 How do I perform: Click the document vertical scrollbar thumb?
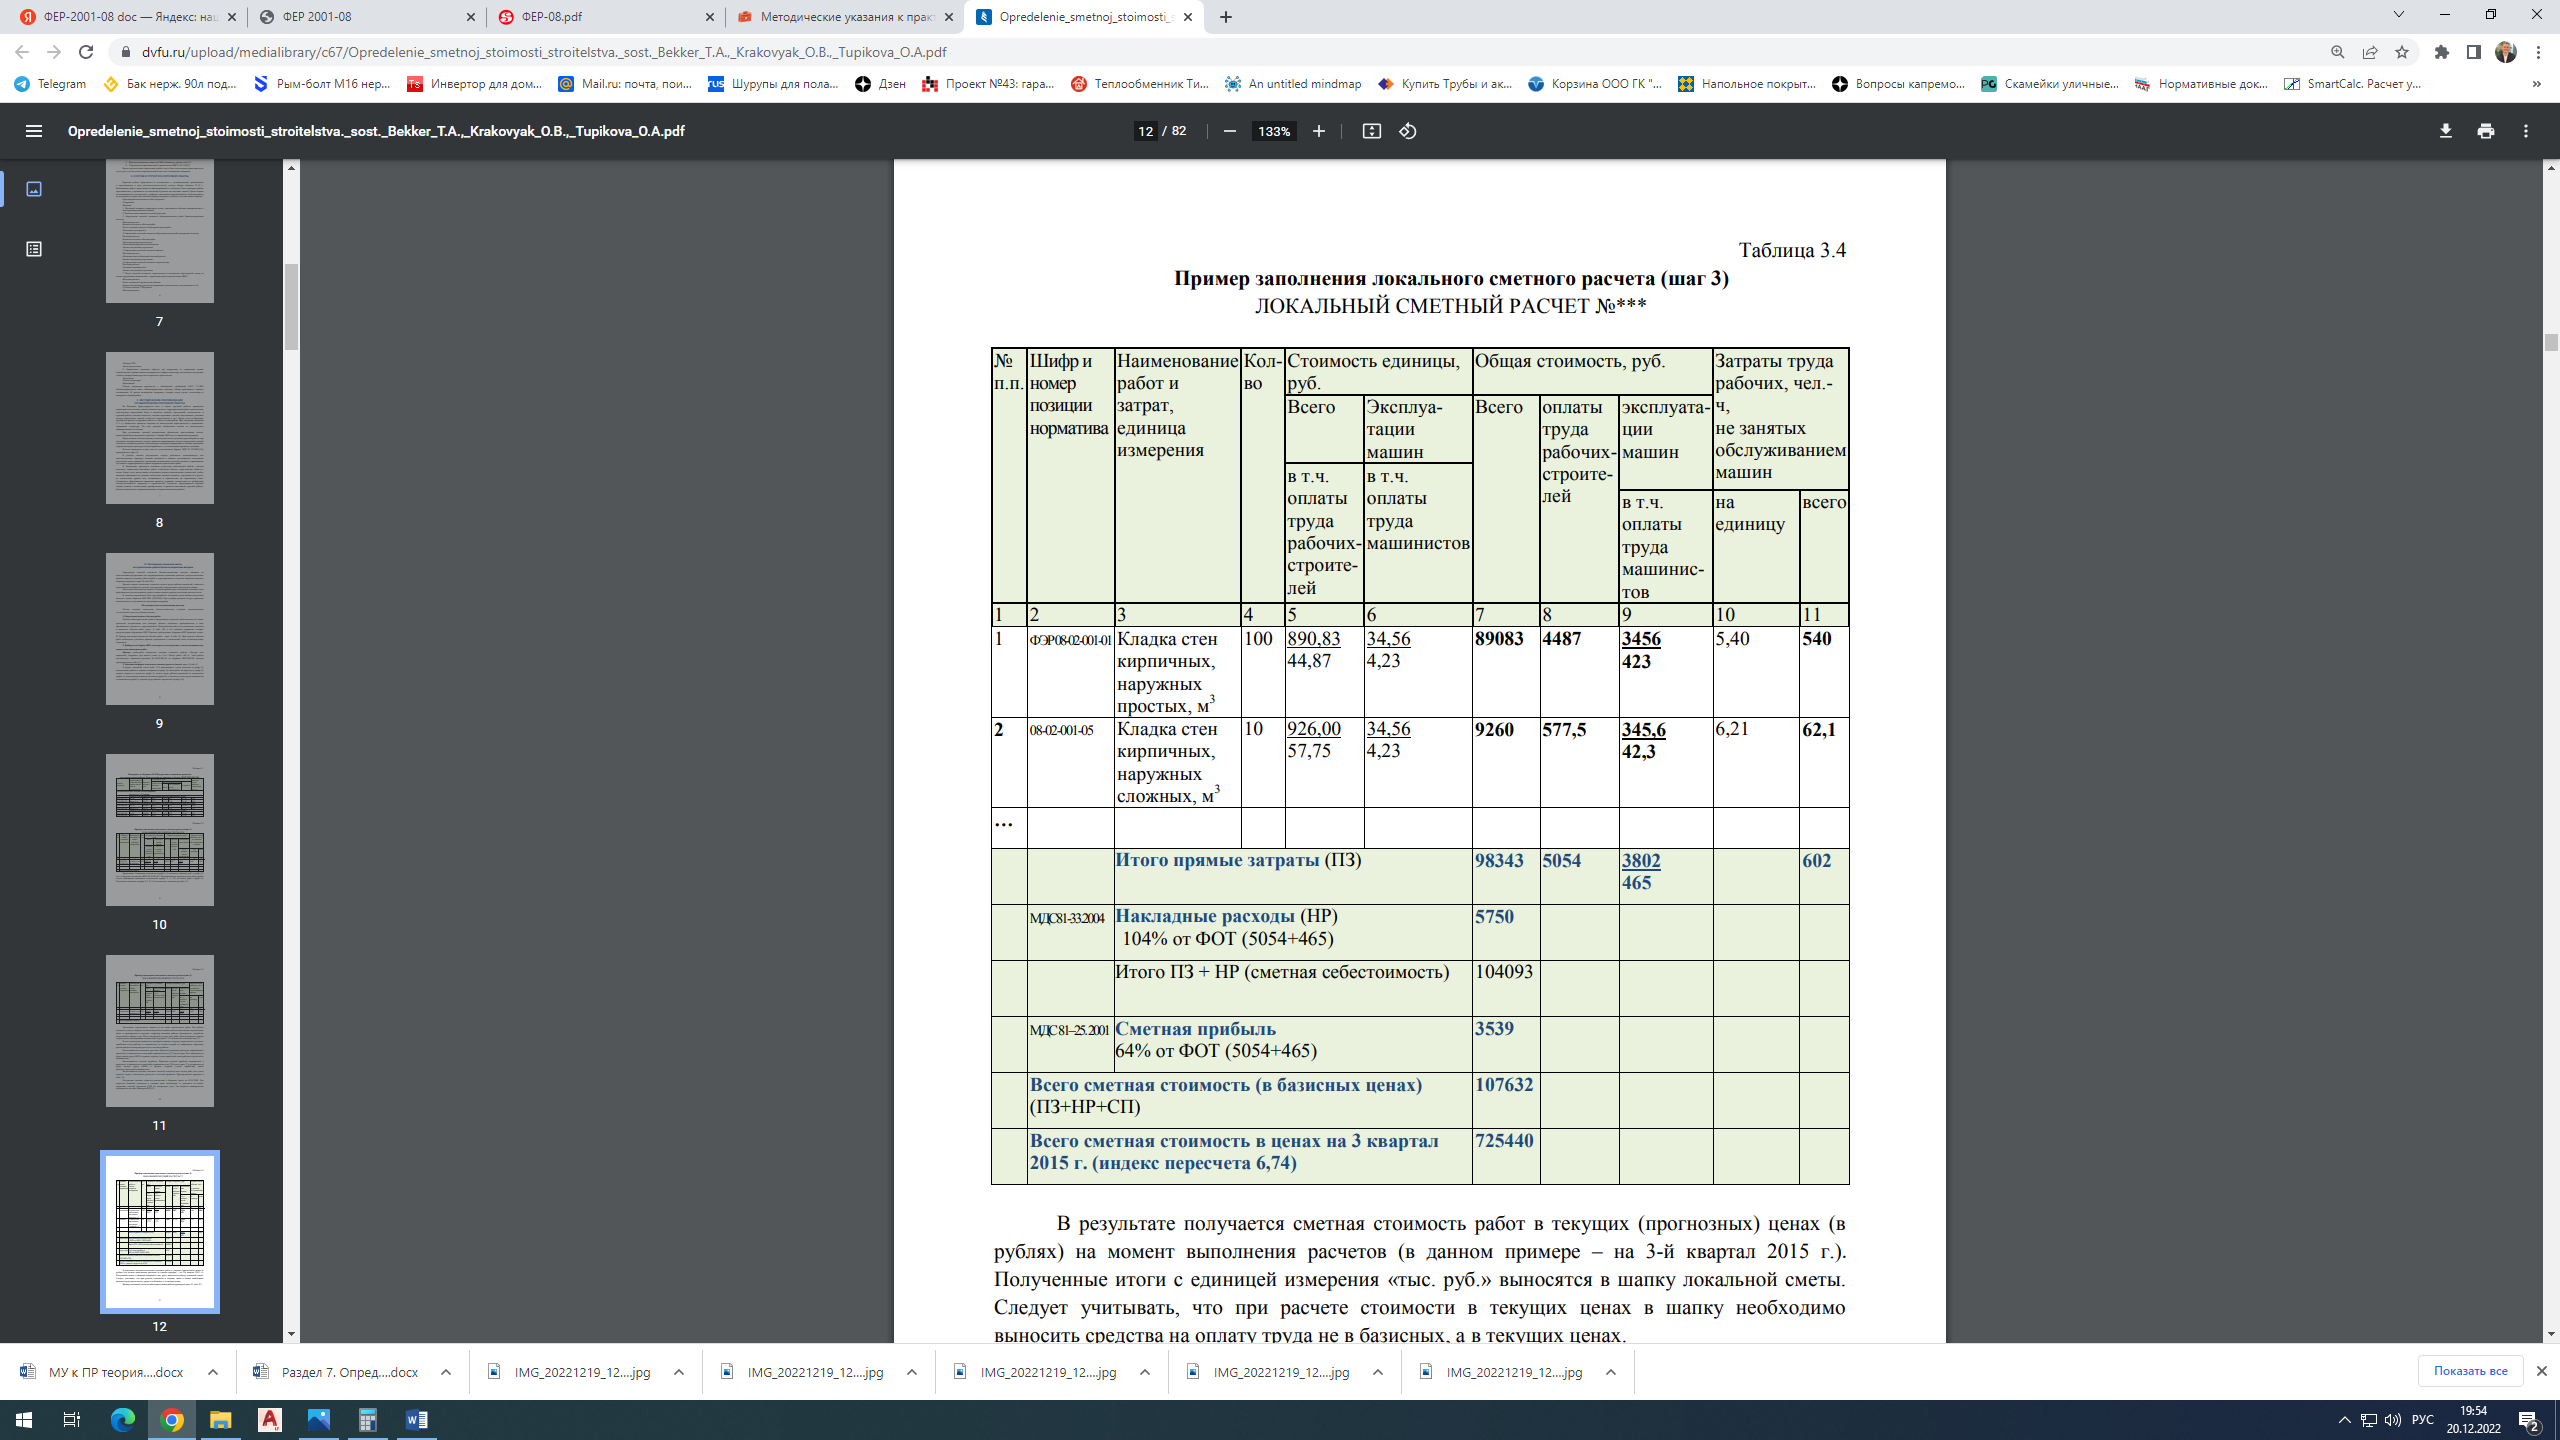pos(2551,342)
